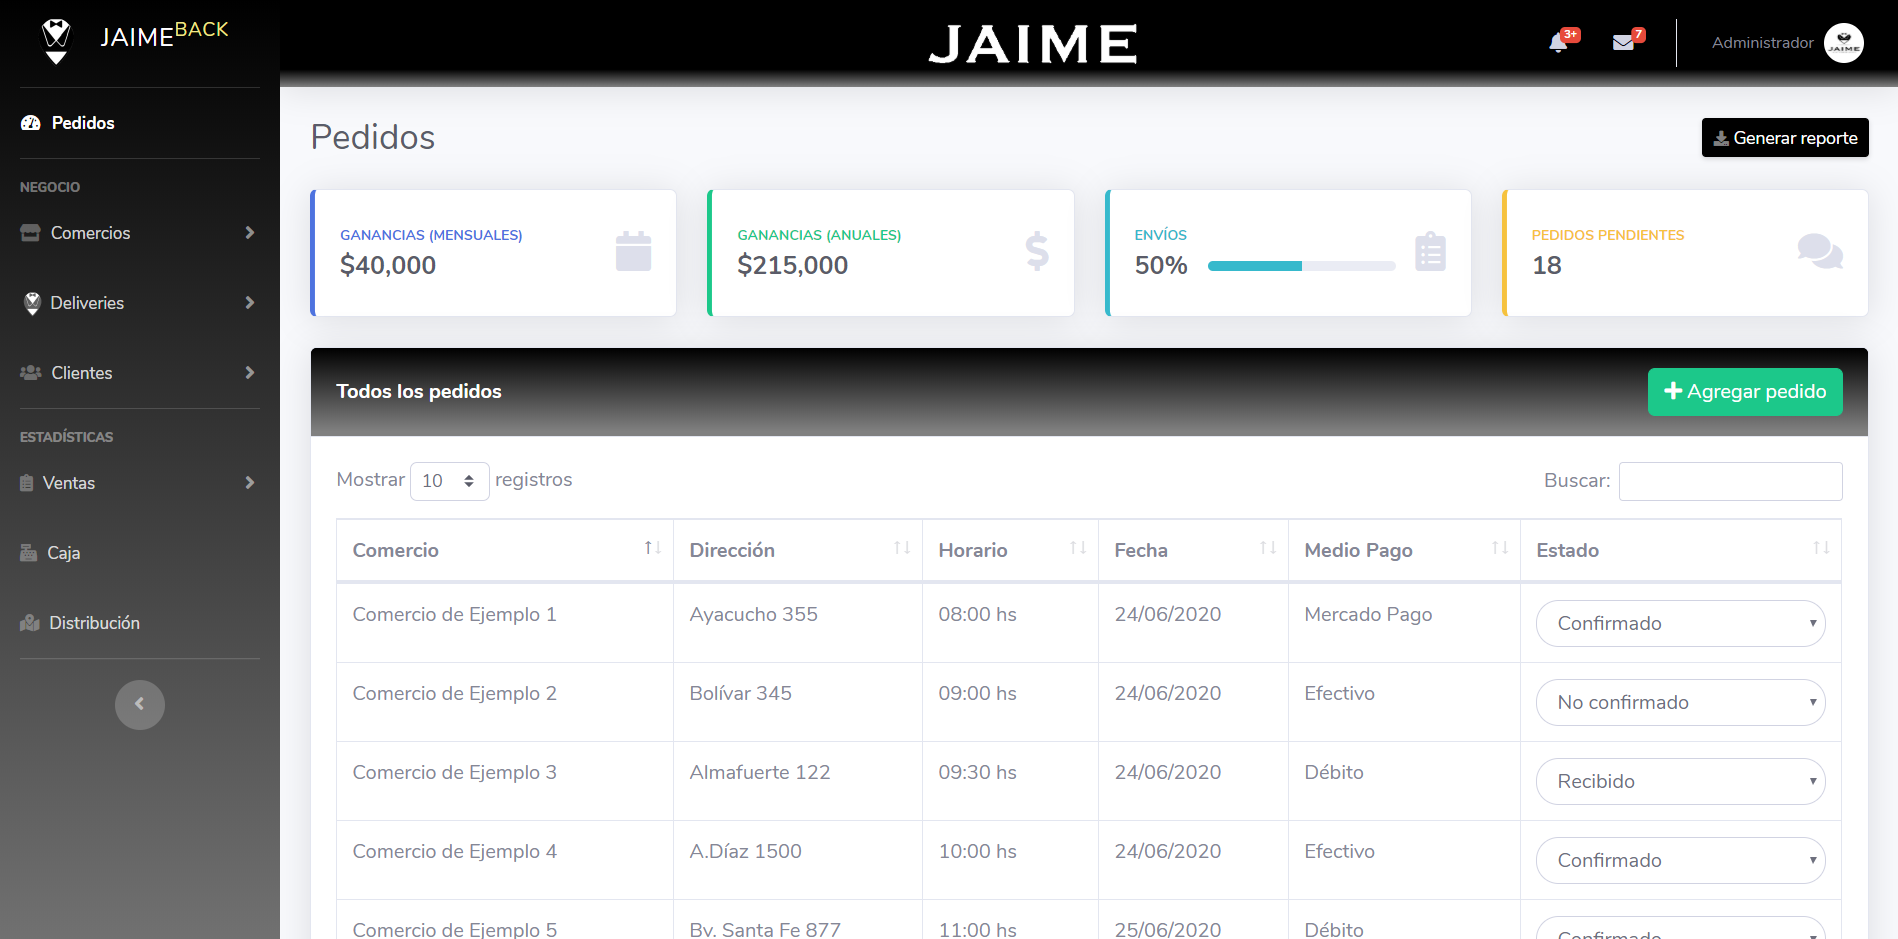Open Estado dropdown for Comercio de Ejemplo 2
This screenshot has height=939, width=1898.
pyautogui.click(x=1680, y=702)
